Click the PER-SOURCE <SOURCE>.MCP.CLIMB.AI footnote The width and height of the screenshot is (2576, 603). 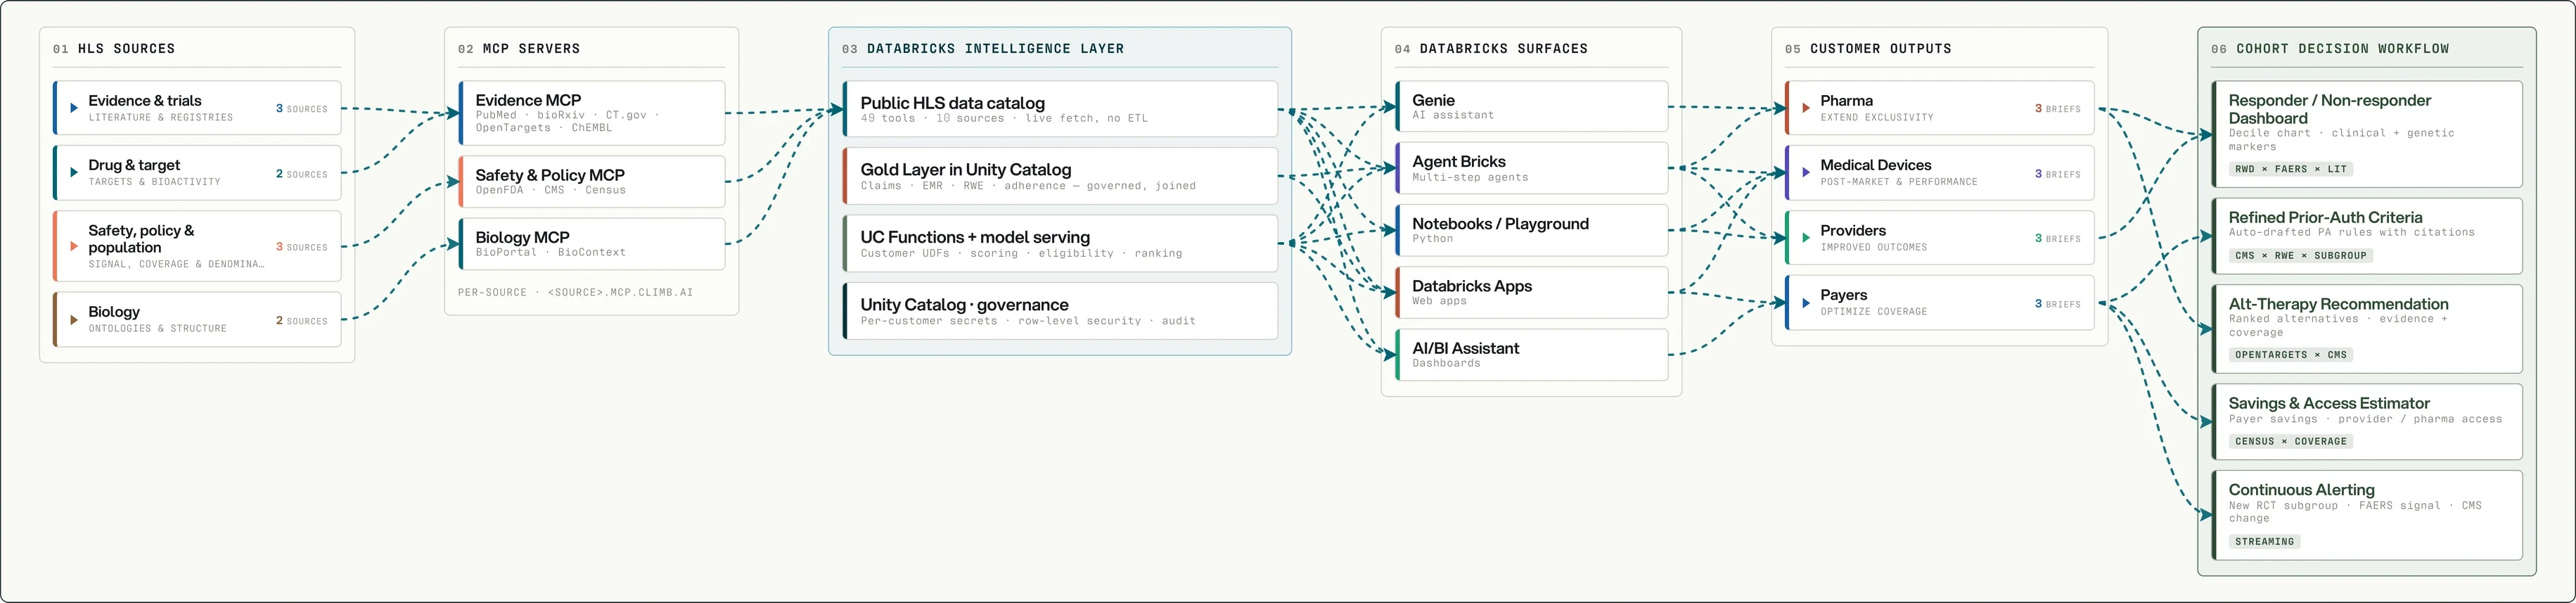575,293
